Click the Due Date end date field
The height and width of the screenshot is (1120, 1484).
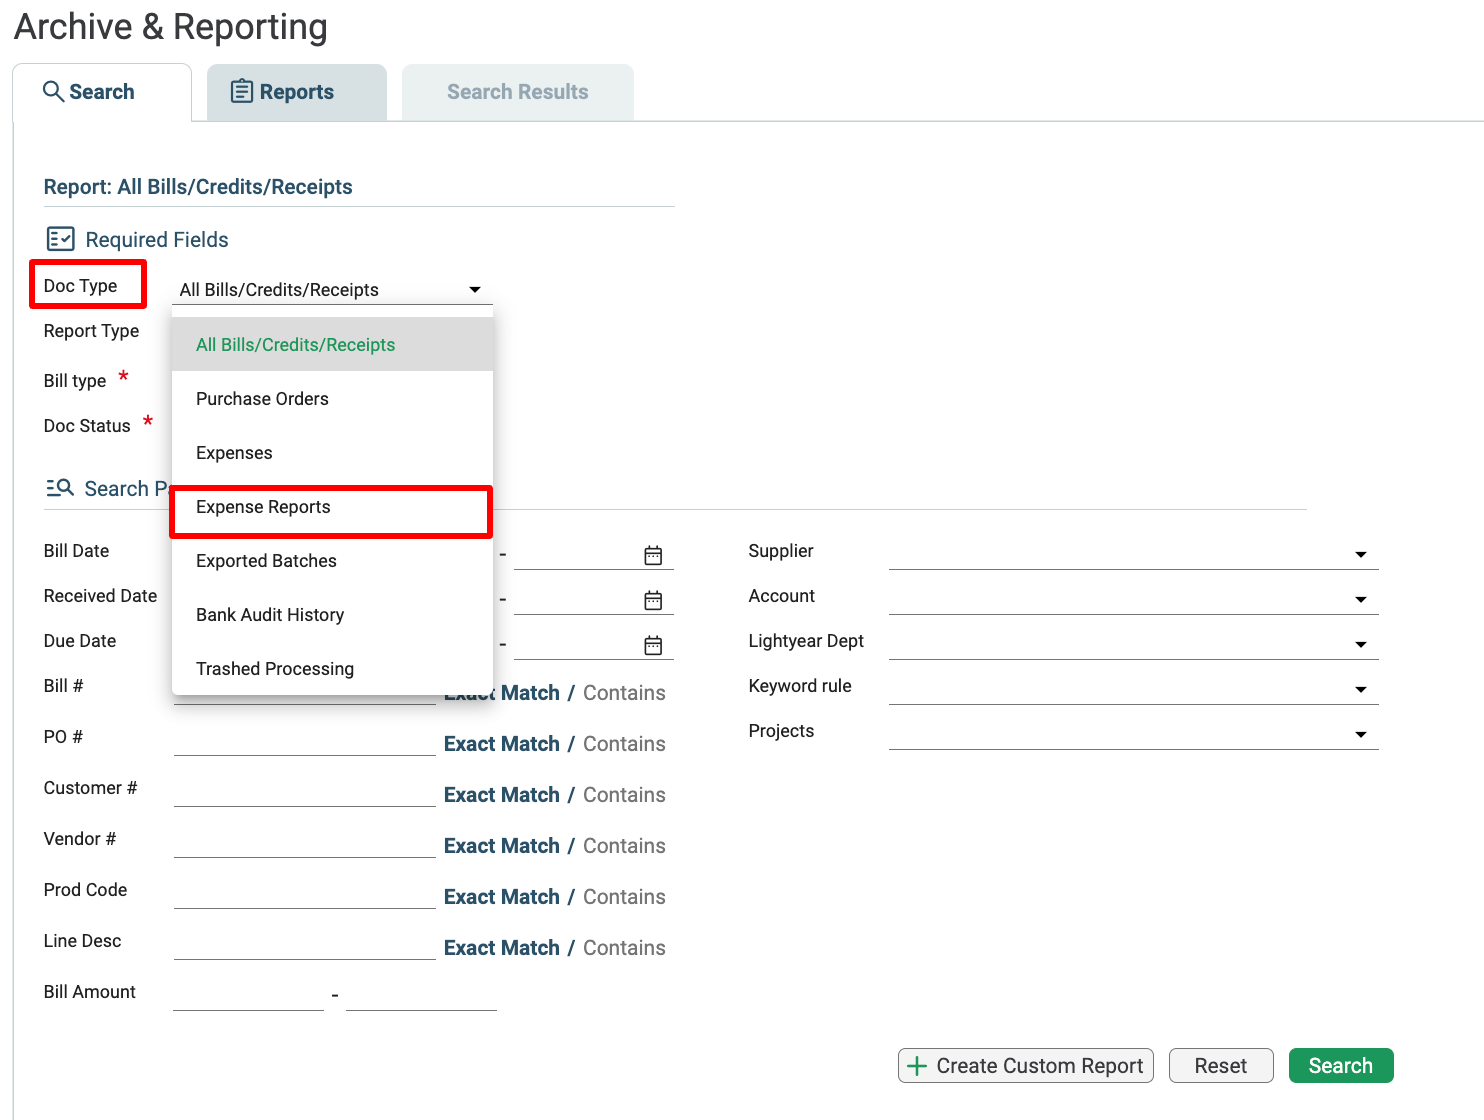coord(577,645)
